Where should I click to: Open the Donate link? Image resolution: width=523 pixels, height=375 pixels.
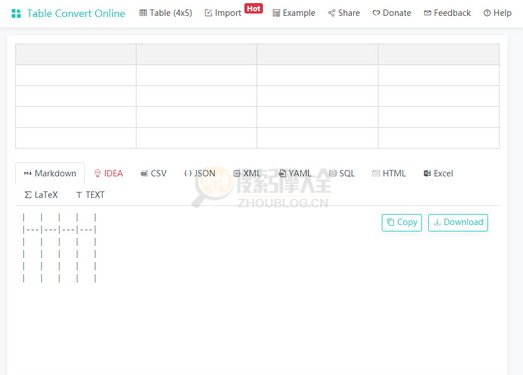pyautogui.click(x=392, y=13)
